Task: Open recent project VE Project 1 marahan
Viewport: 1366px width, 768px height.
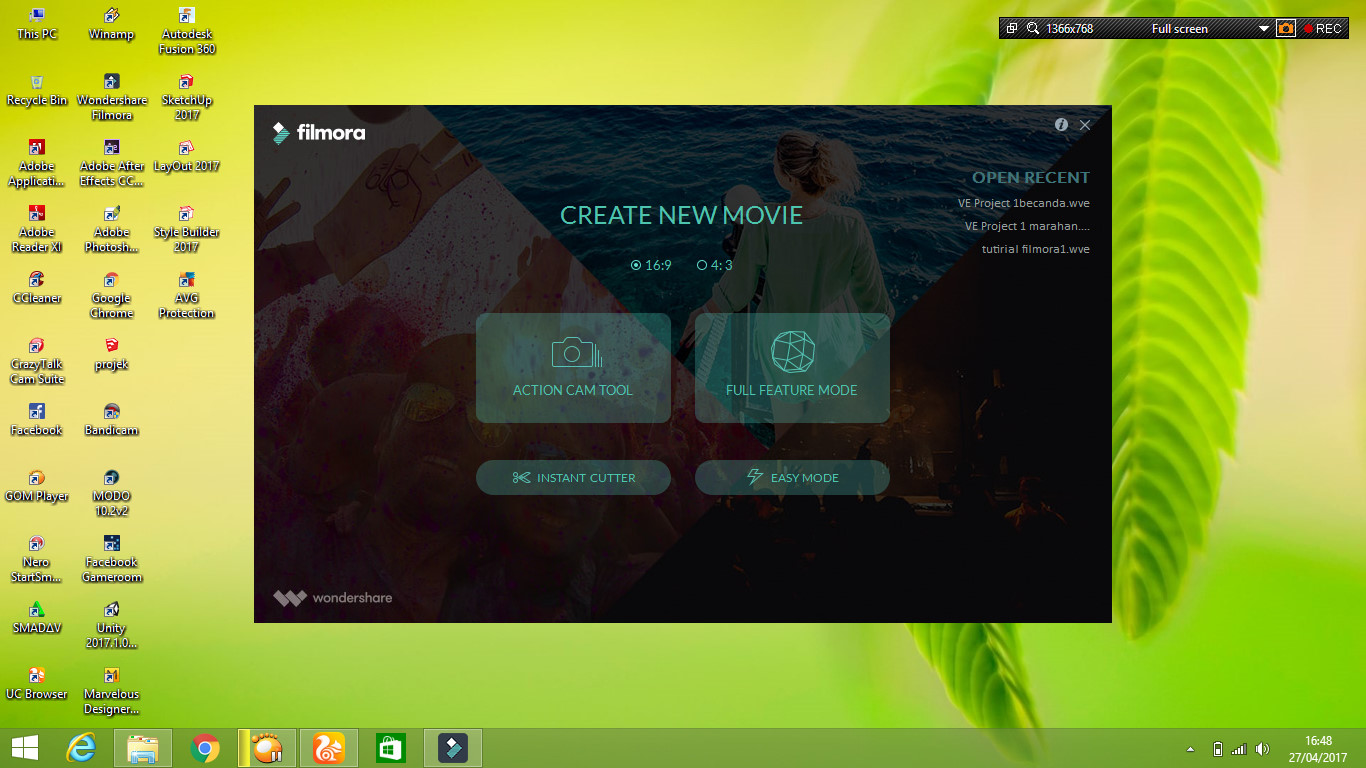Action: tap(1027, 226)
